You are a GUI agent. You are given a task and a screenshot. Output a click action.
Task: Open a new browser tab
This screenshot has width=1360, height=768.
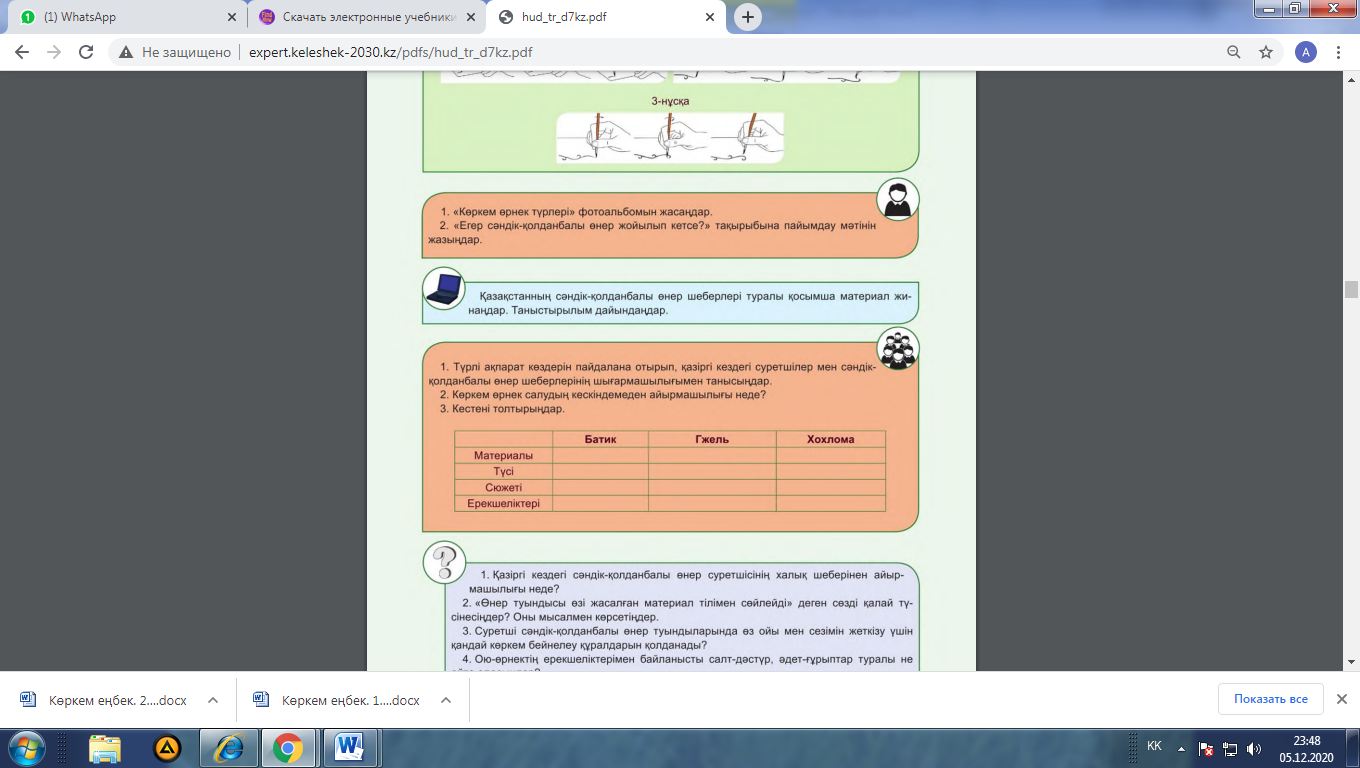748,17
